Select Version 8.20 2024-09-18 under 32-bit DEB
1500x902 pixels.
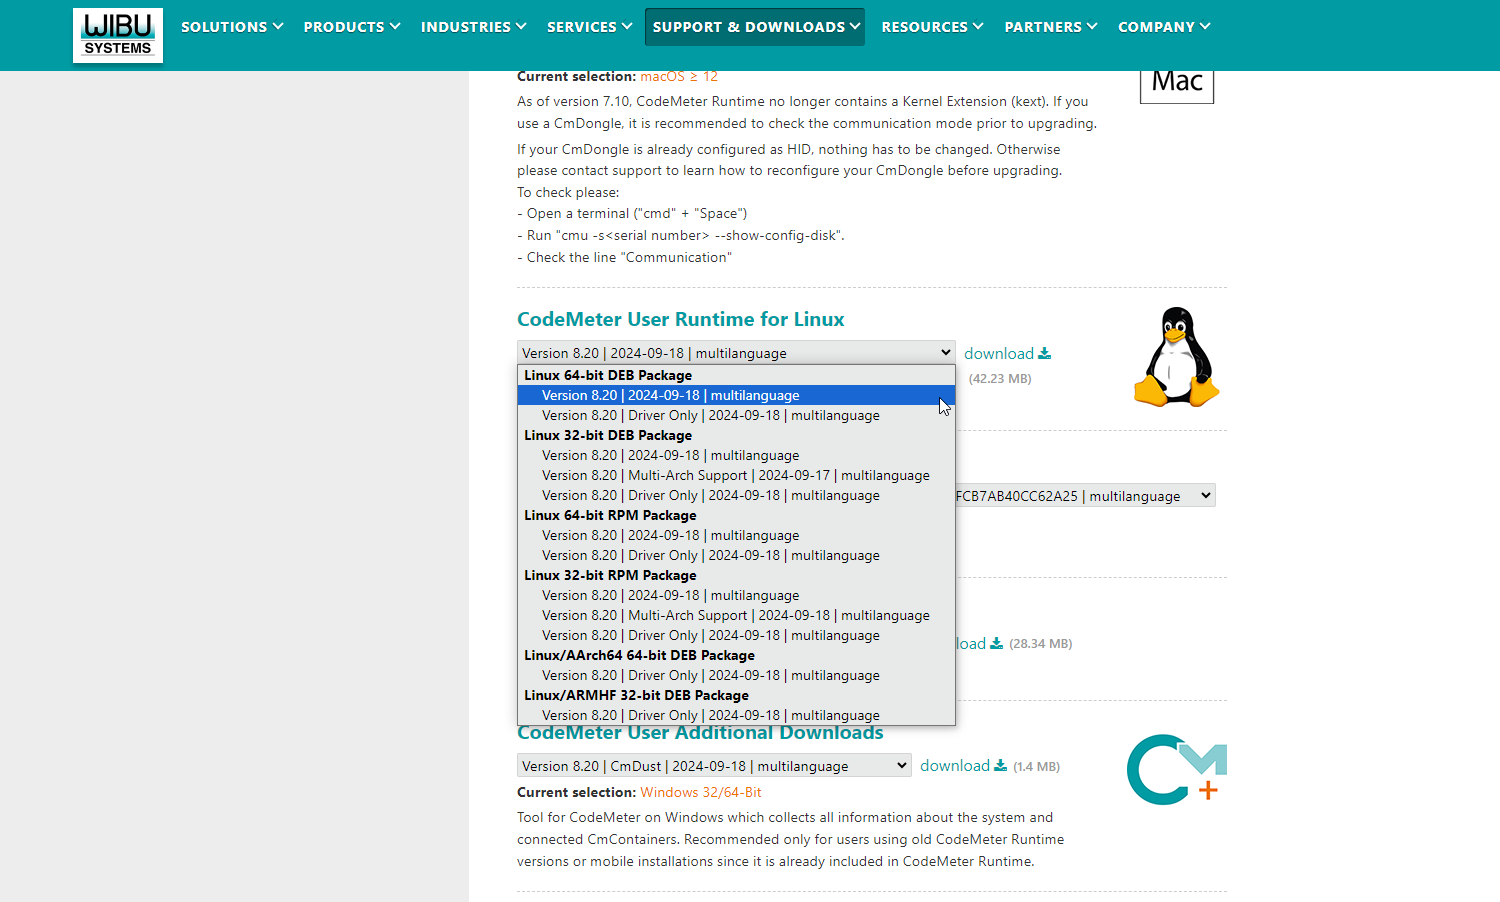736,455
